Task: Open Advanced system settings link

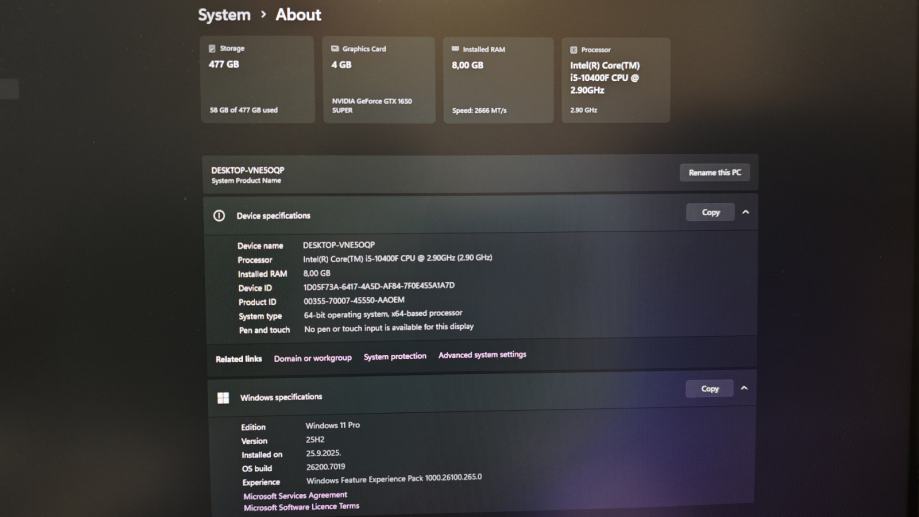Action: (x=482, y=355)
